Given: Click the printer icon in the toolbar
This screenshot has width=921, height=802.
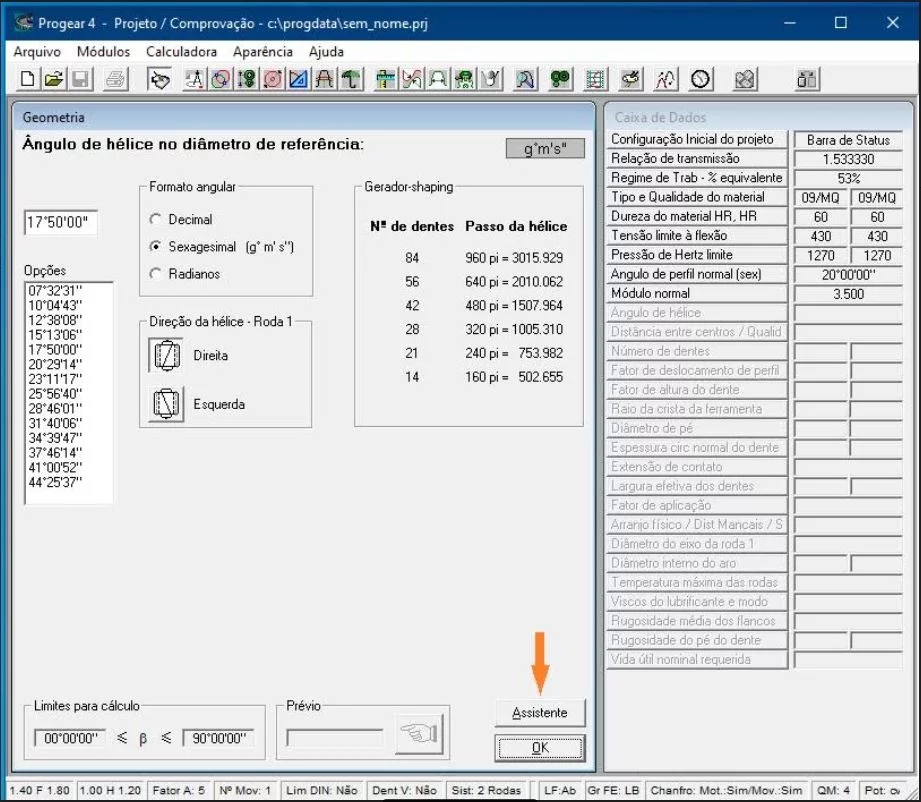Looking at the screenshot, I should tap(115, 79).
